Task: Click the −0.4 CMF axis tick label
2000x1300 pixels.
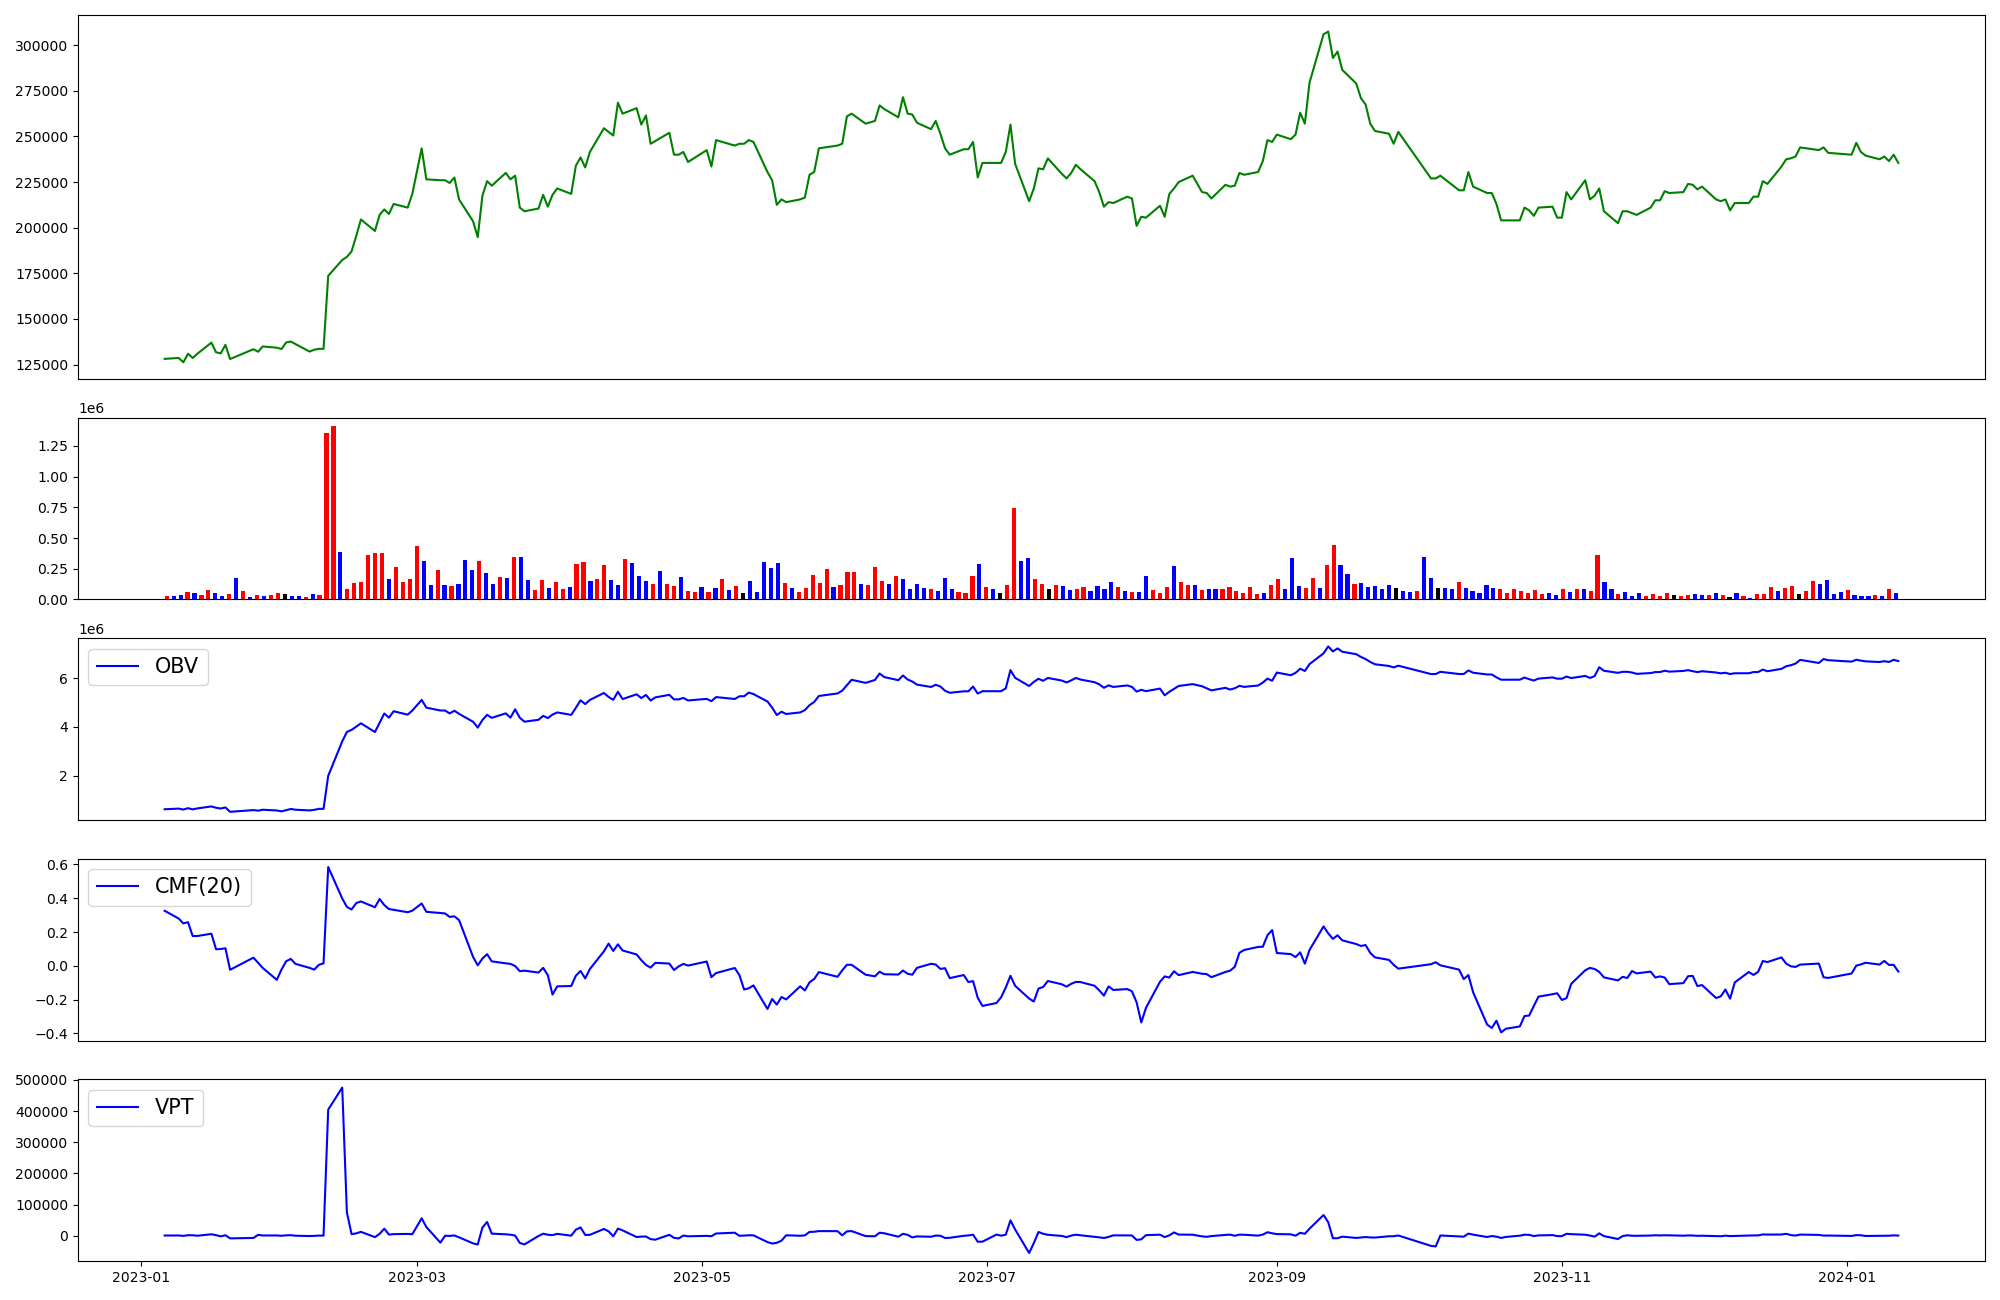Action: (54, 1034)
